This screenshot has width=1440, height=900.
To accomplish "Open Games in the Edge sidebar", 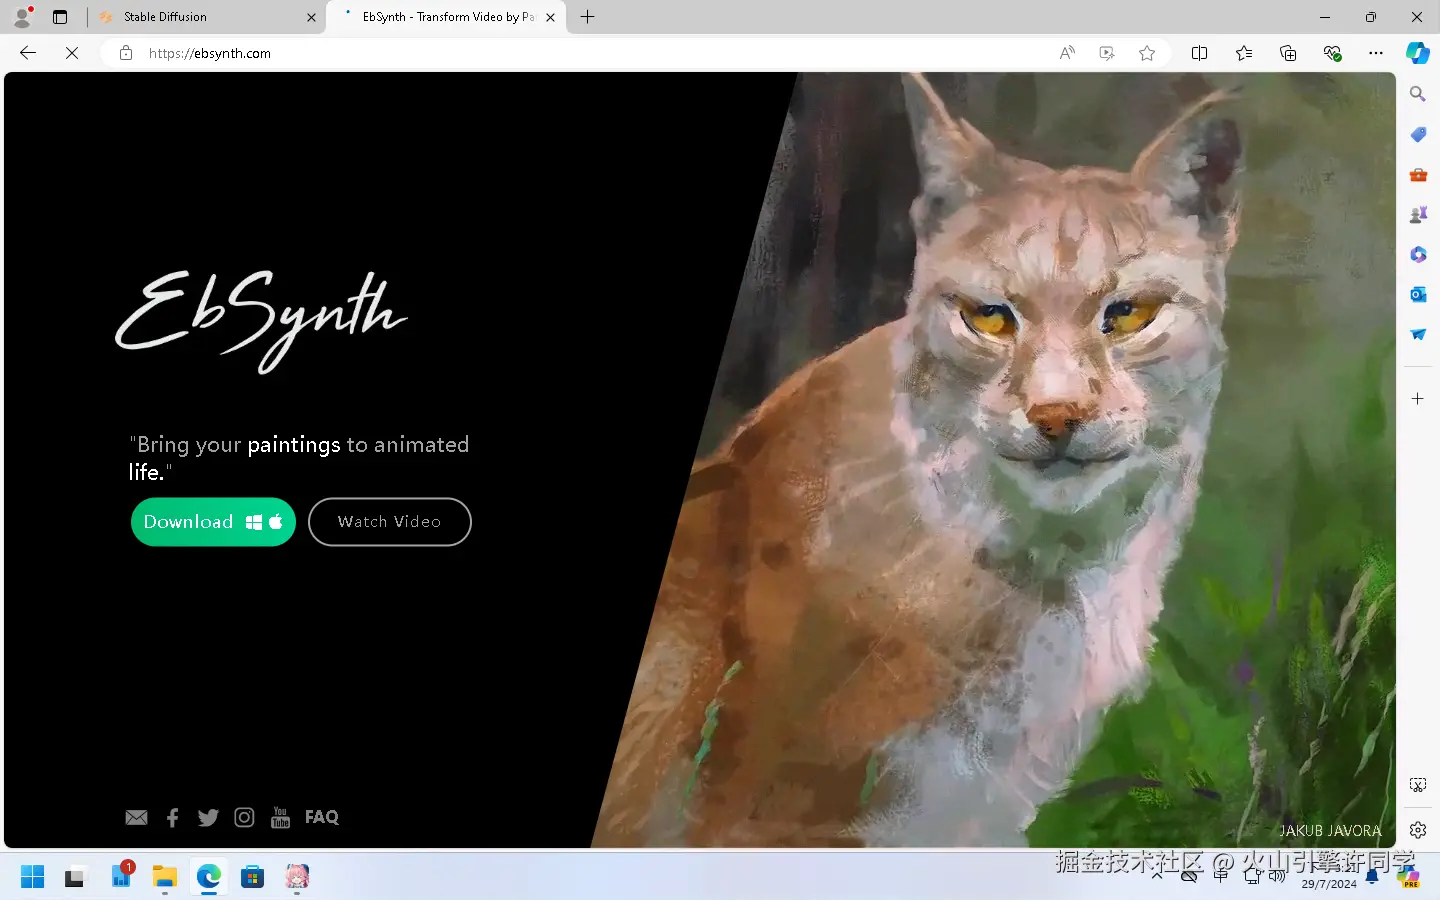I will click(1418, 214).
